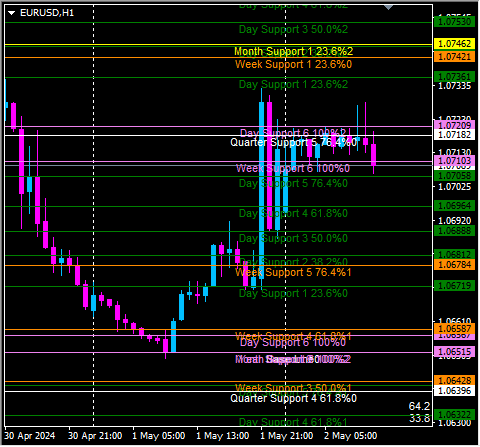Click the white 1.07182 price tag

tap(454, 135)
